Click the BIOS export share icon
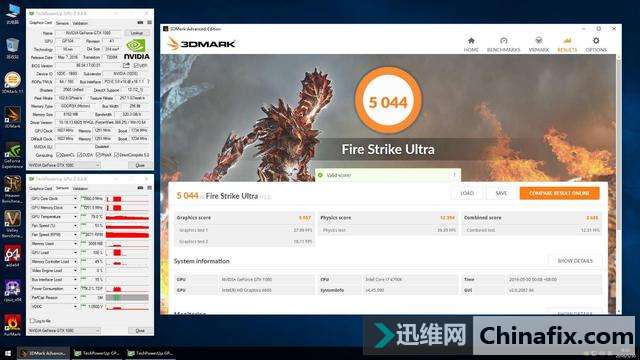Viewport: 640px width, 360px height. [127, 65]
